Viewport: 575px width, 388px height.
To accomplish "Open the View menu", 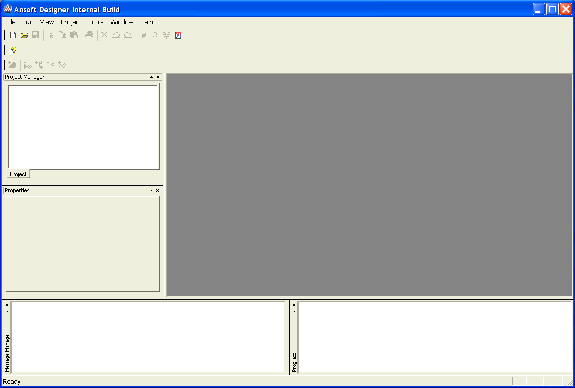I will pyautogui.click(x=47, y=22).
